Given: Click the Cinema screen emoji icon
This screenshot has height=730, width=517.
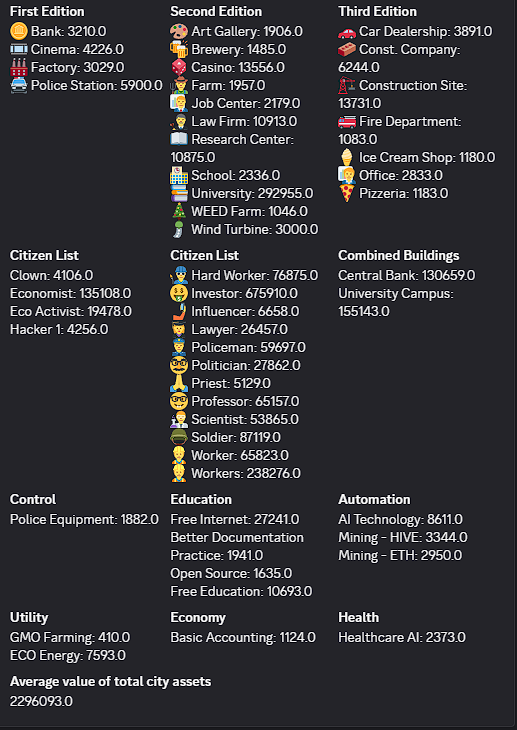Looking at the screenshot, I should [19, 49].
